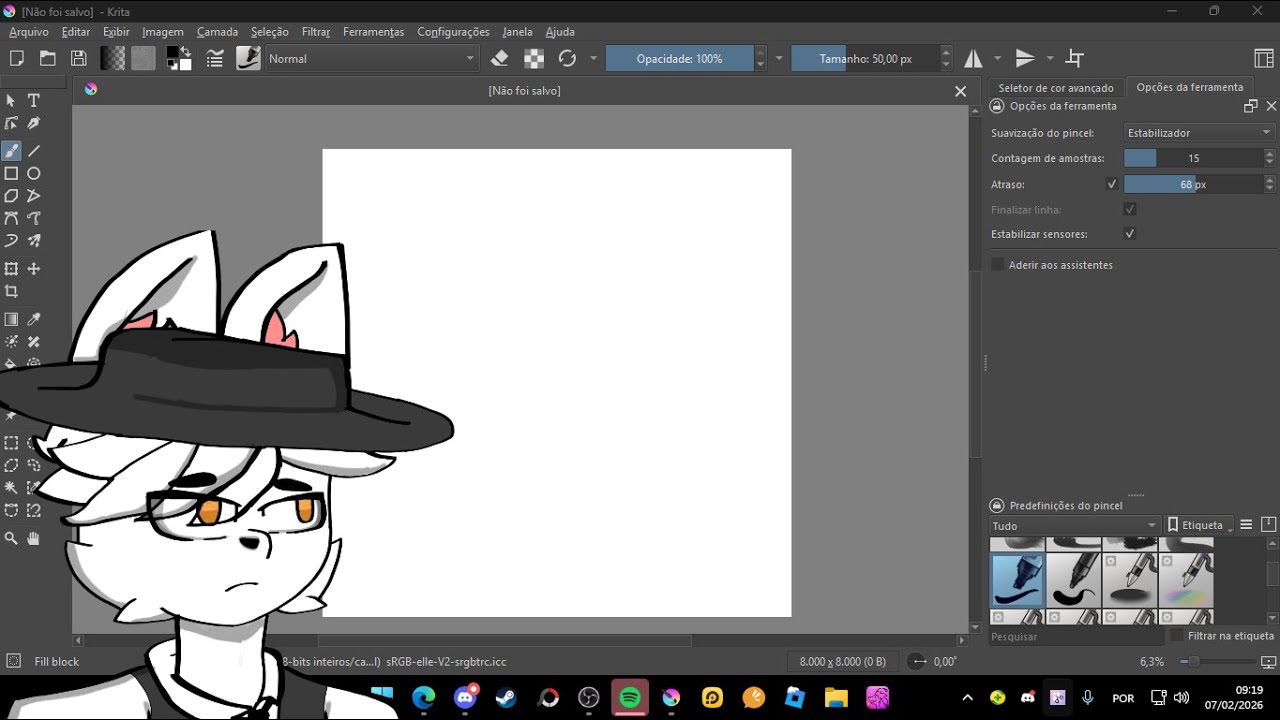Open the brush settings editor
1280x720 pixels.
pyautogui.click(x=214, y=59)
